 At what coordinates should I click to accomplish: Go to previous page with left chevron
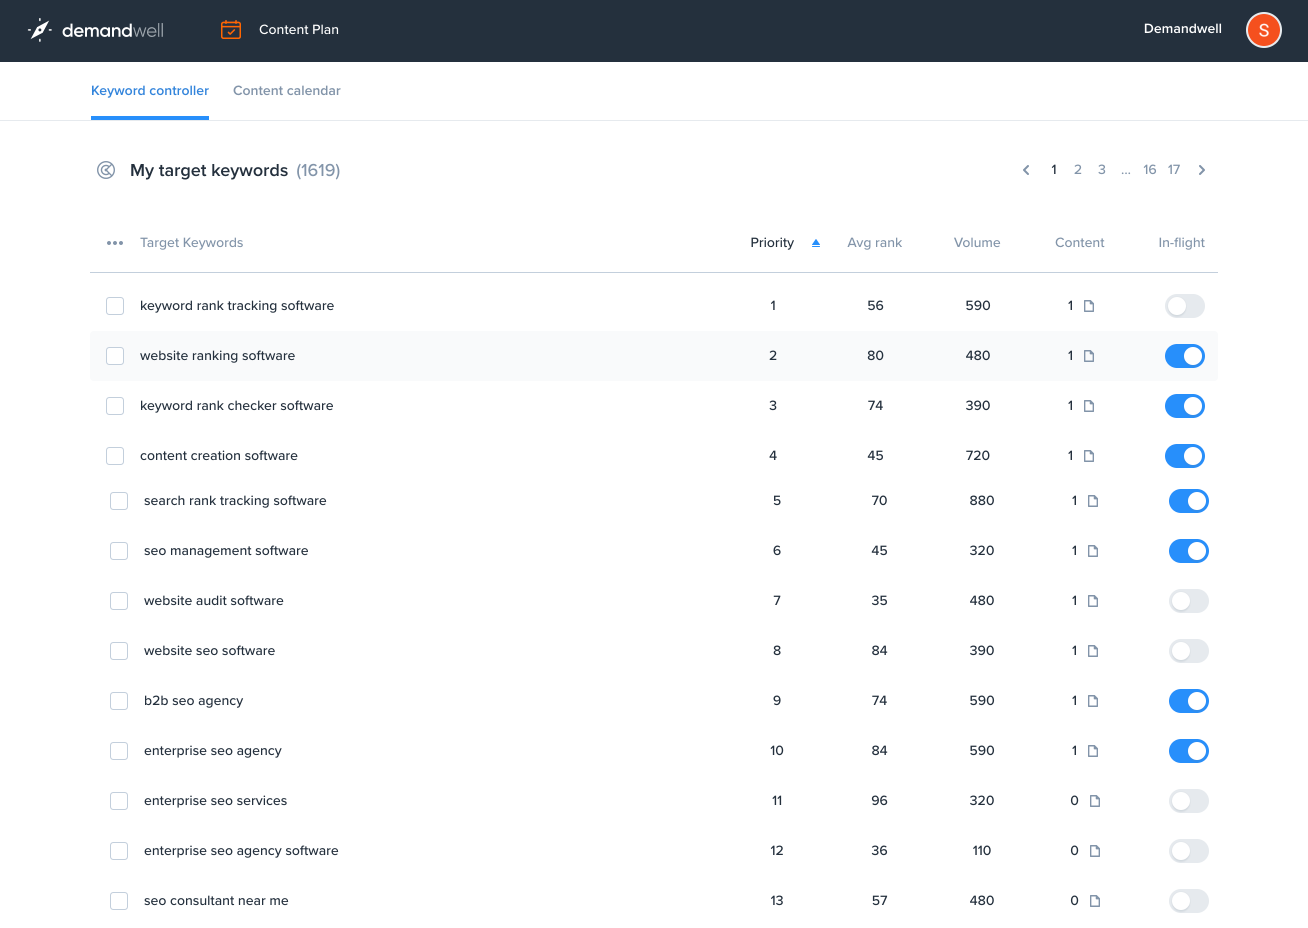(1026, 170)
